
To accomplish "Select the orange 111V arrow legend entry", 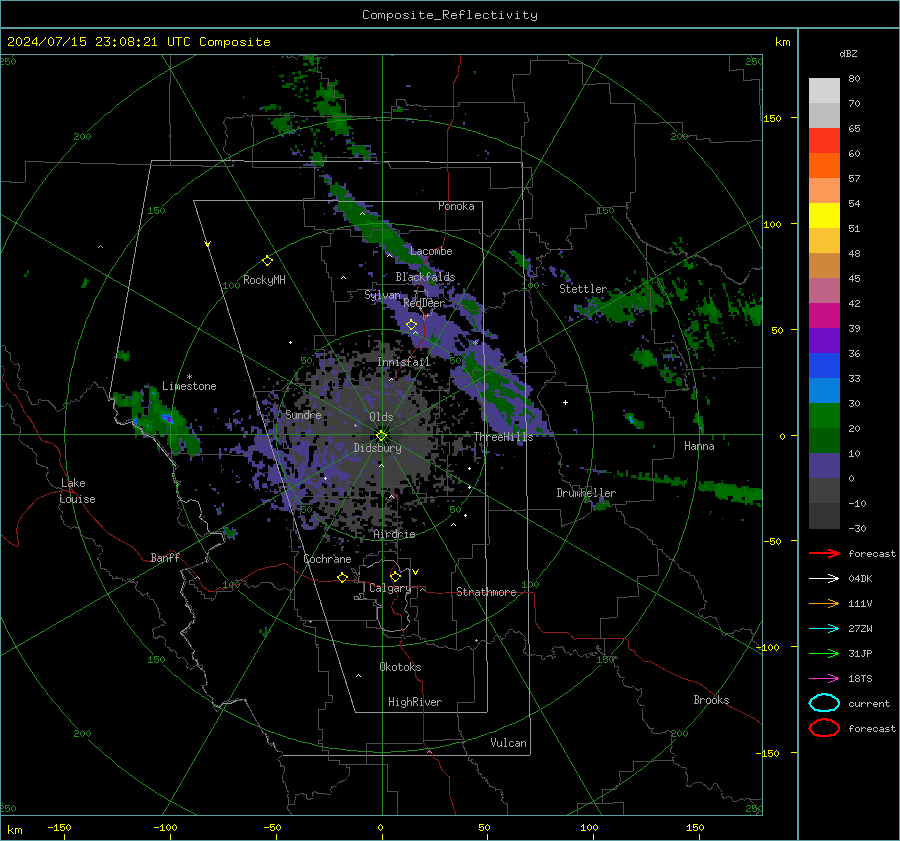I will coord(824,603).
